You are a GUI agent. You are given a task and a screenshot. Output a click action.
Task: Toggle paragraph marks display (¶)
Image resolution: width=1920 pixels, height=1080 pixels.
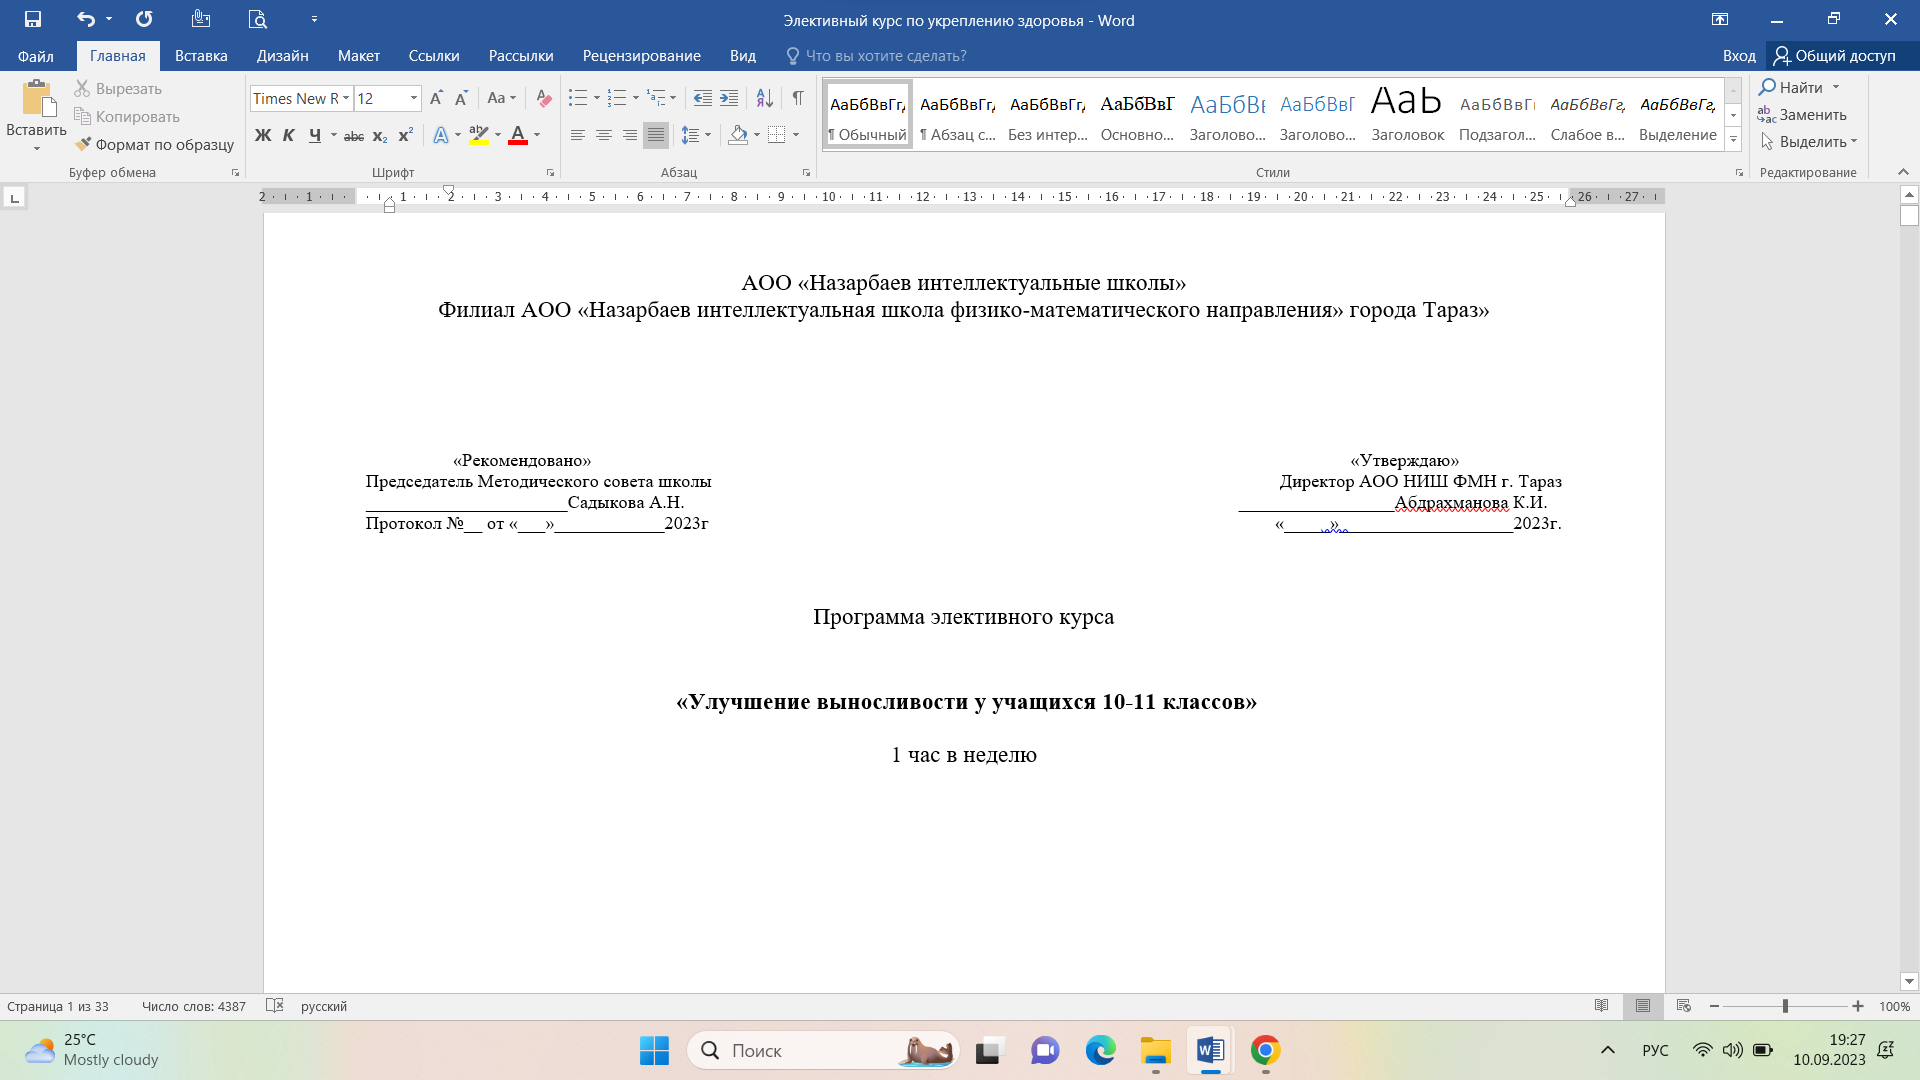(x=798, y=98)
